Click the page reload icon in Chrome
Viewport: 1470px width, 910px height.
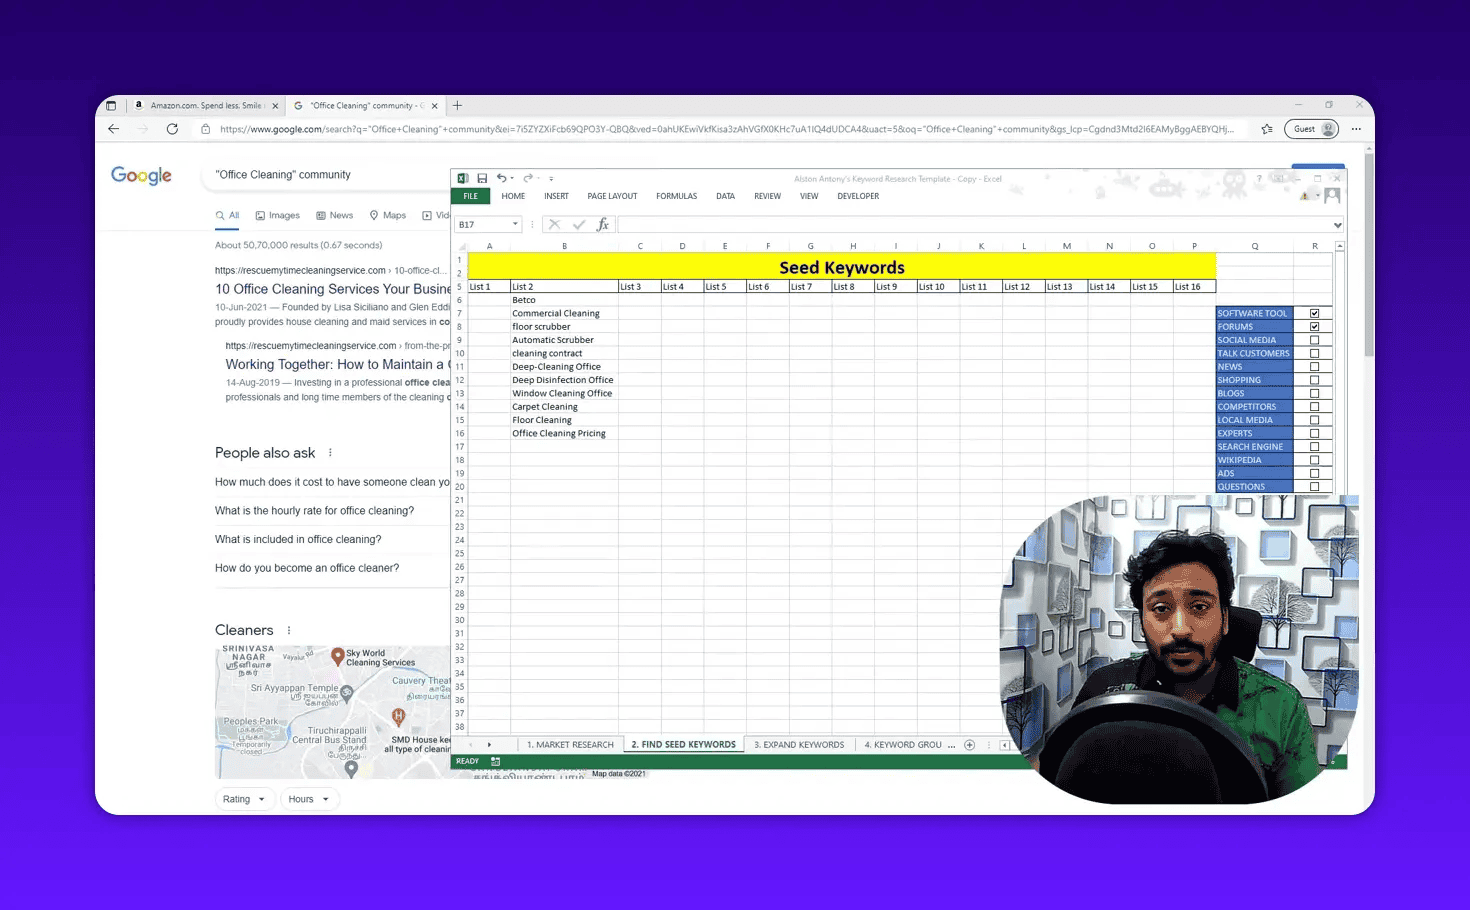(x=171, y=128)
